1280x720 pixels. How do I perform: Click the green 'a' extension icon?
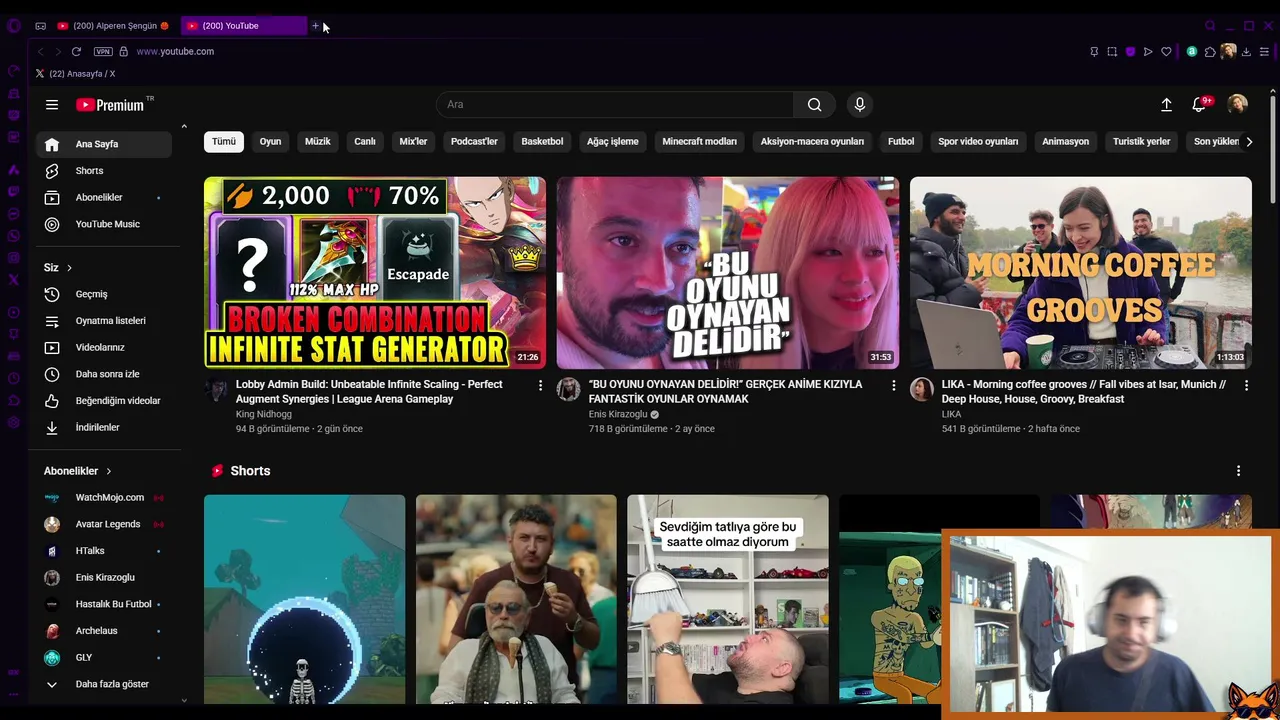(x=1192, y=51)
